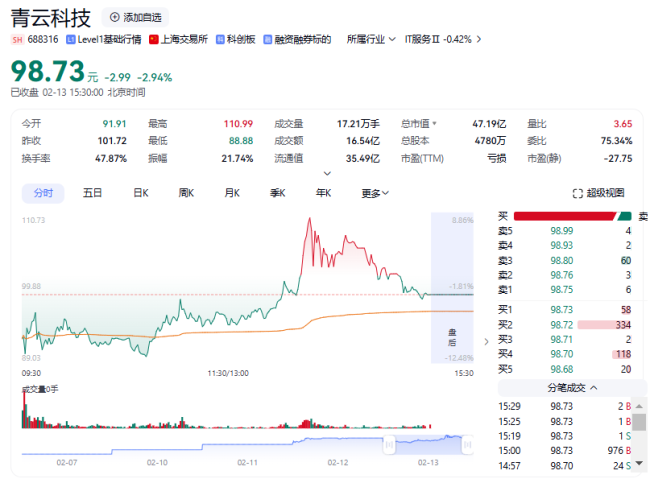Toggle the 总市值 dropdown arrow
This screenshot has height=483, width=650.
tap(434, 124)
